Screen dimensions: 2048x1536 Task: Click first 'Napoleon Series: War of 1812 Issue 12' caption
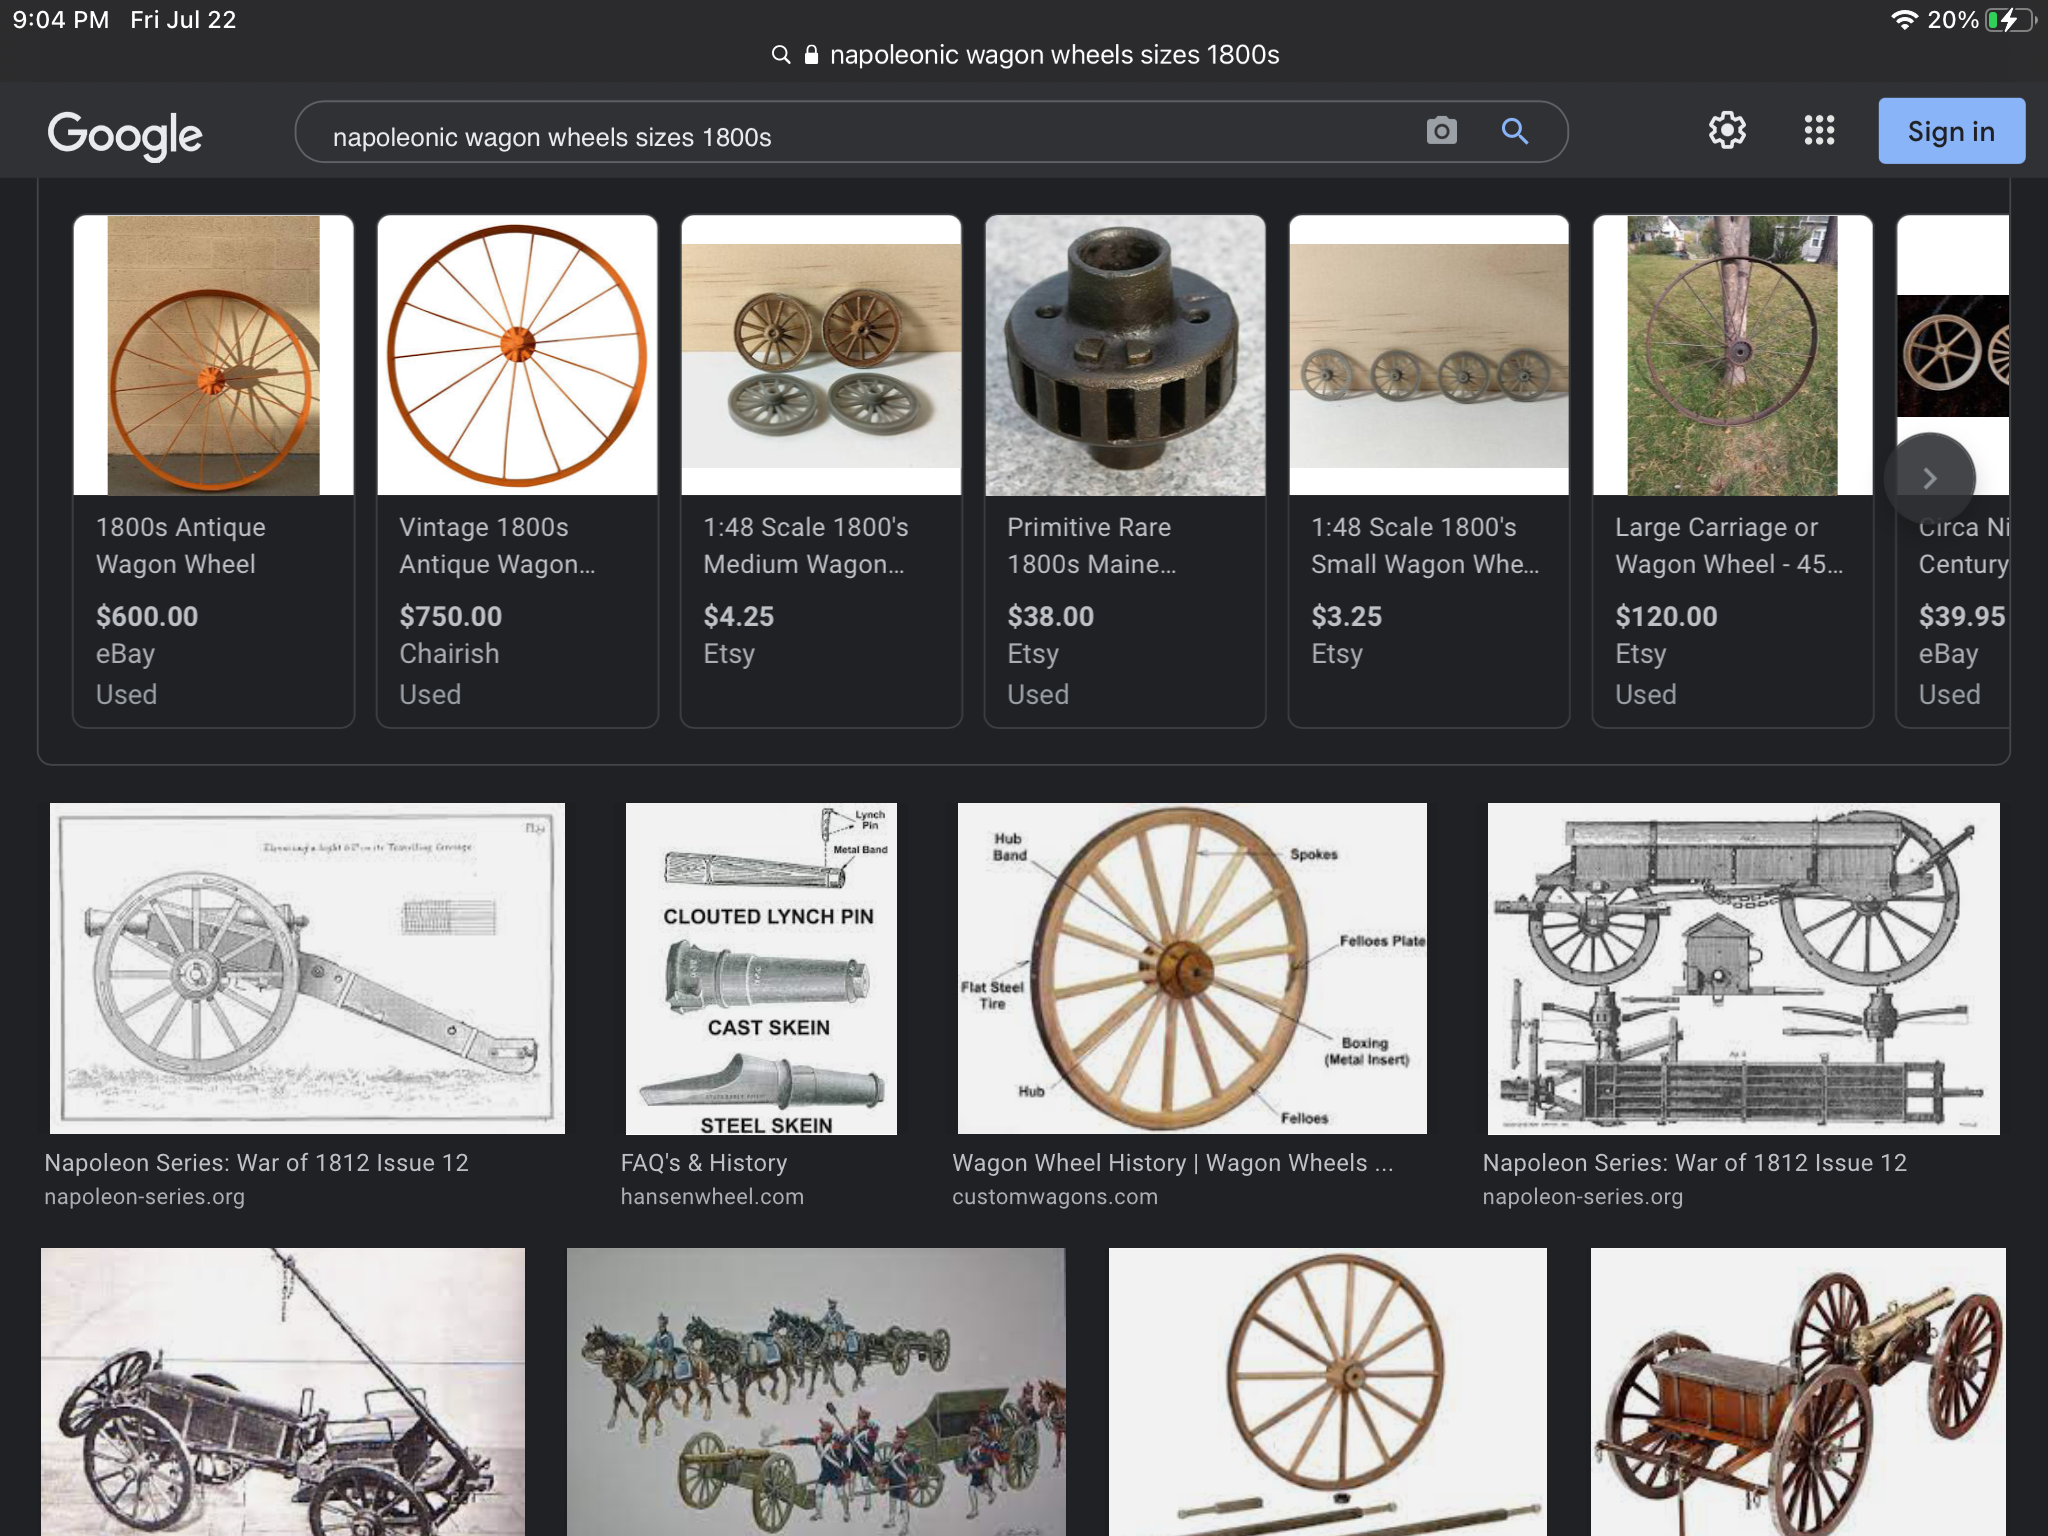pyautogui.click(x=256, y=1163)
